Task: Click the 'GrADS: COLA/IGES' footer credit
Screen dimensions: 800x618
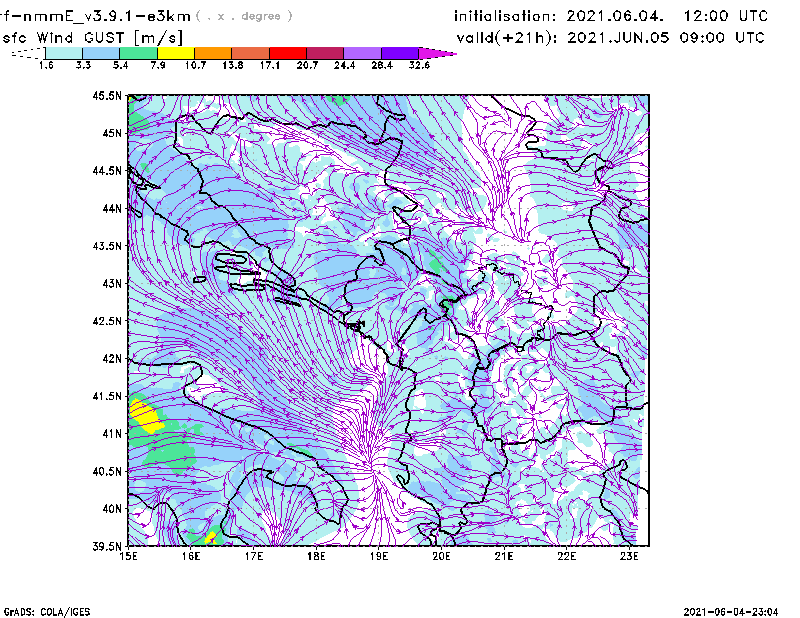Action: click(x=47, y=612)
